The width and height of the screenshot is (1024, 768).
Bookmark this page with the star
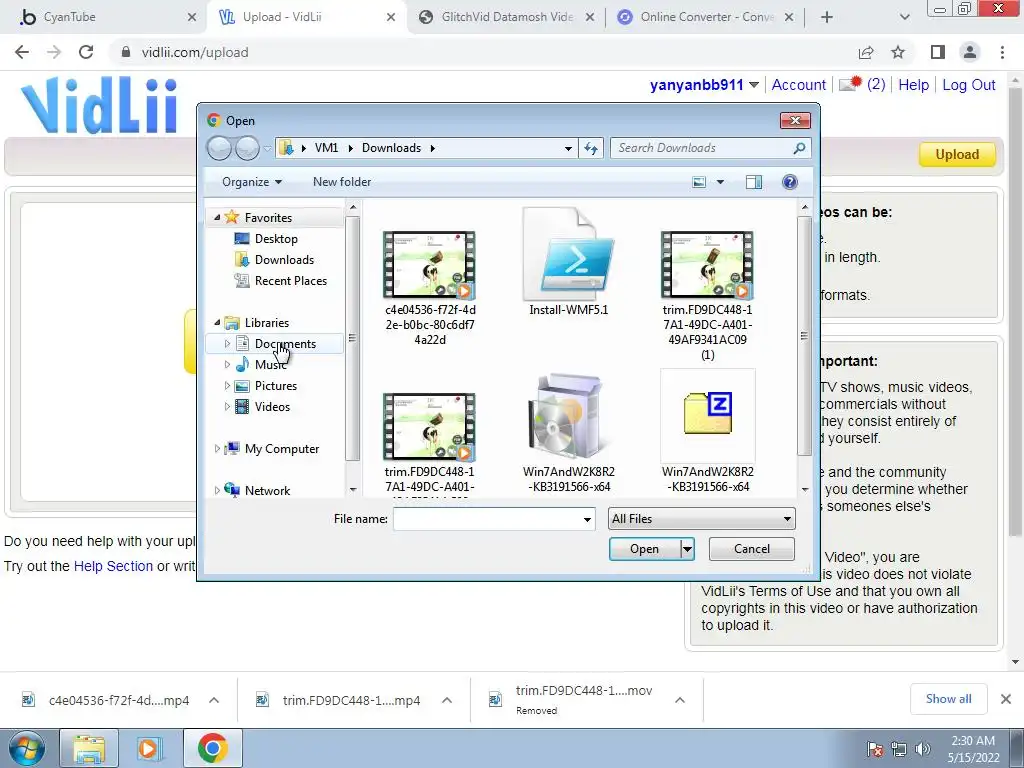point(898,52)
